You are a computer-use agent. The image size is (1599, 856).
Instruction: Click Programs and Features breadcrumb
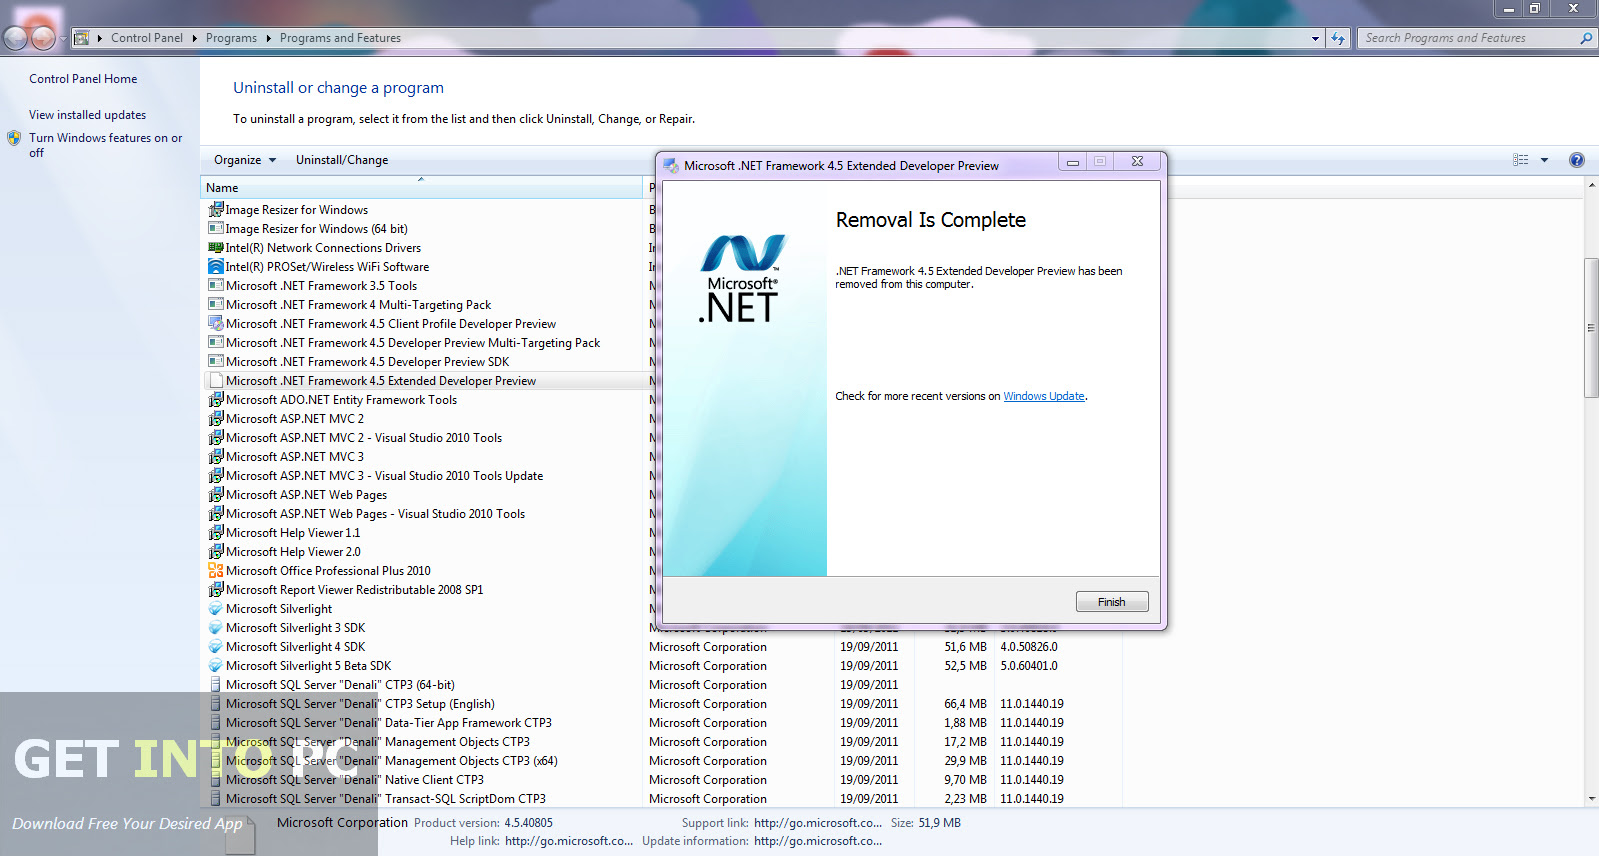coord(340,38)
